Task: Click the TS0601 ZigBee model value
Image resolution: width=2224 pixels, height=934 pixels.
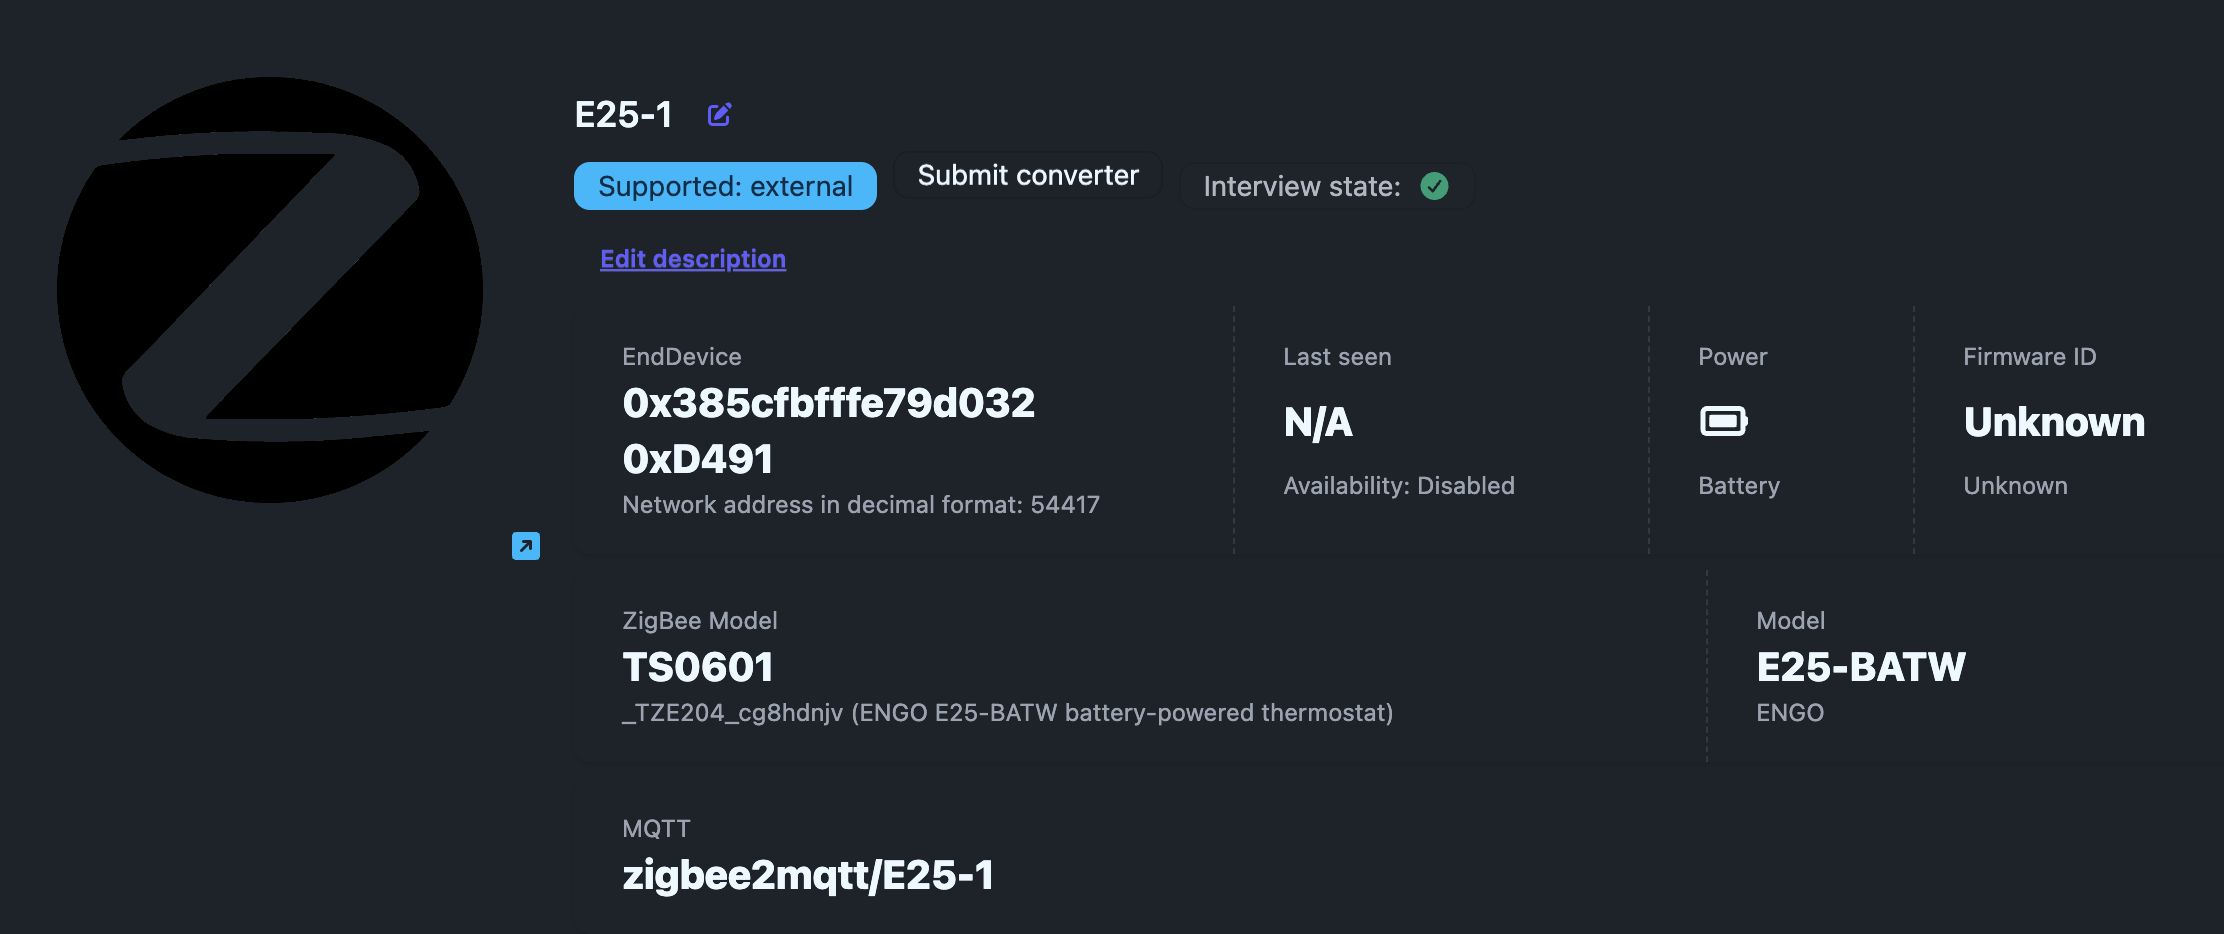Action: coord(697,667)
